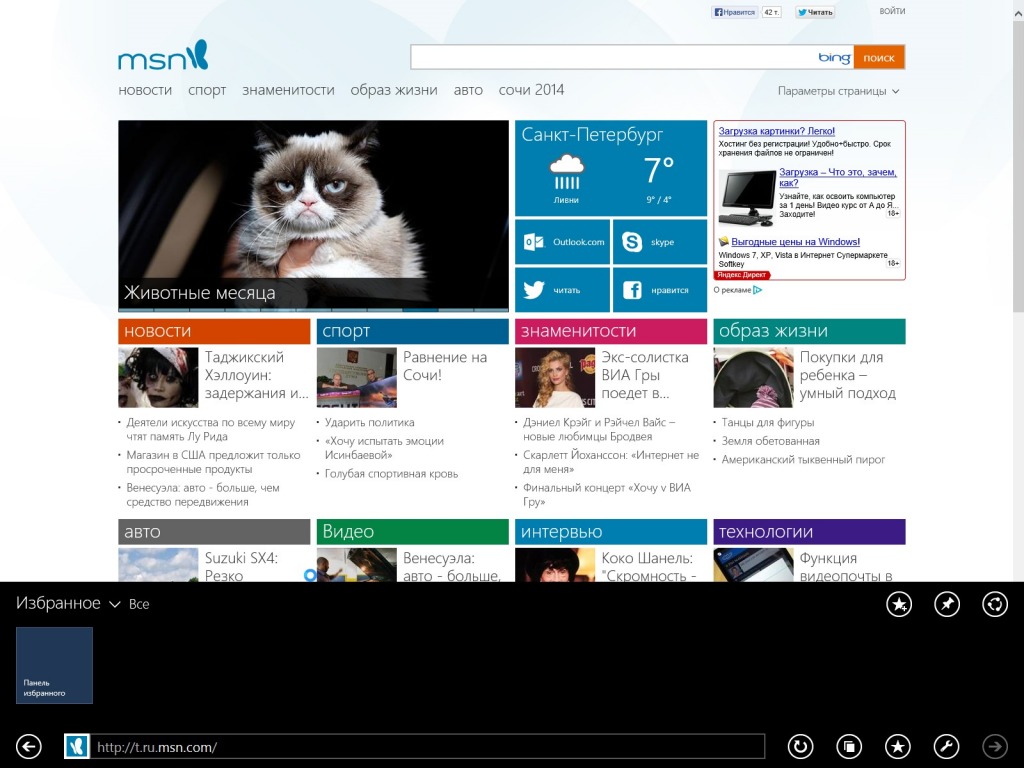The image size is (1024, 768).
Task: Click 'Выгодные цены на Windows!' ad link
Action: 795,242
